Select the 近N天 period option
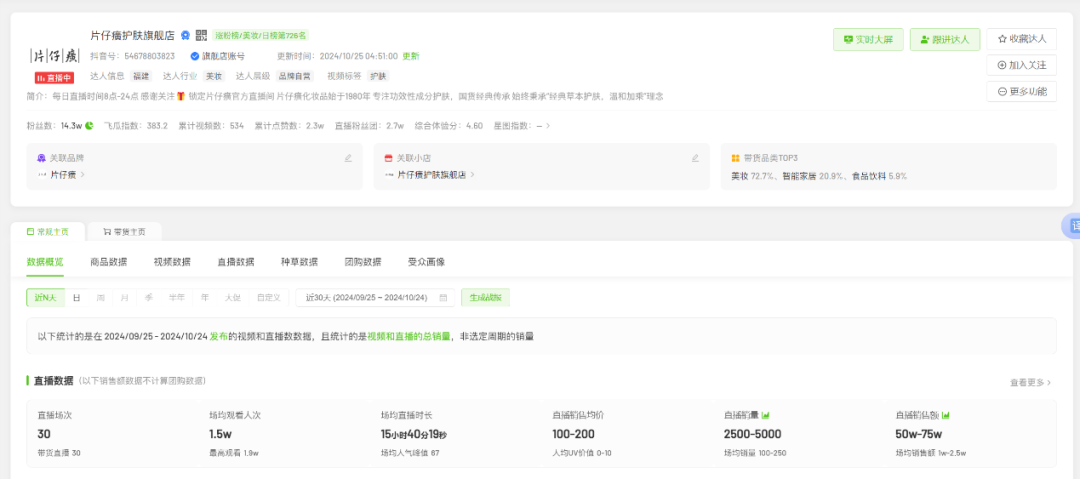1080x479 pixels. coord(45,297)
